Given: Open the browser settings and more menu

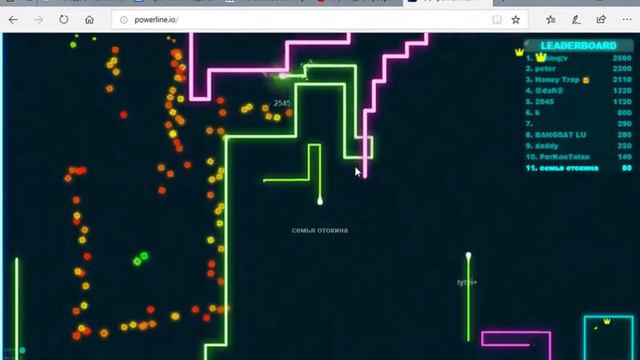Looking at the screenshot, I should pos(627,20).
